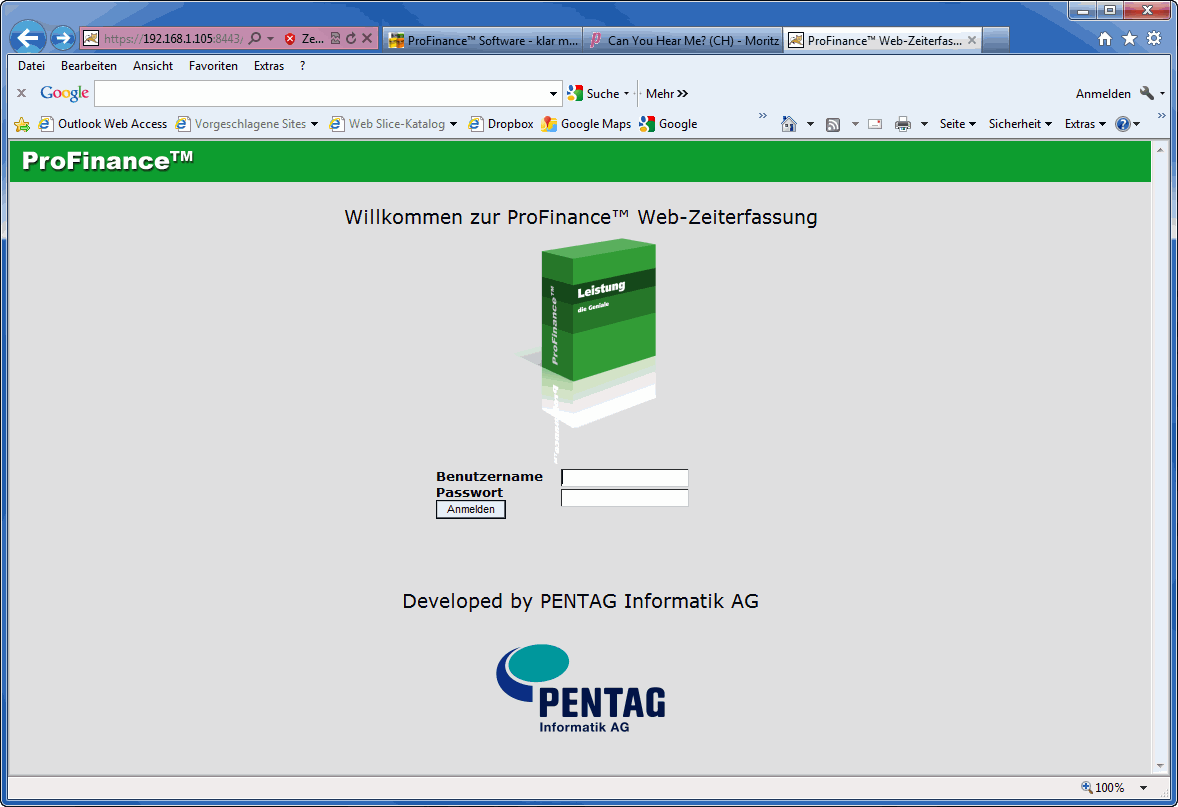Screen dimensions: 1178x807
Task: Click the Benutzername input field
Action: (x=625, y=478)
